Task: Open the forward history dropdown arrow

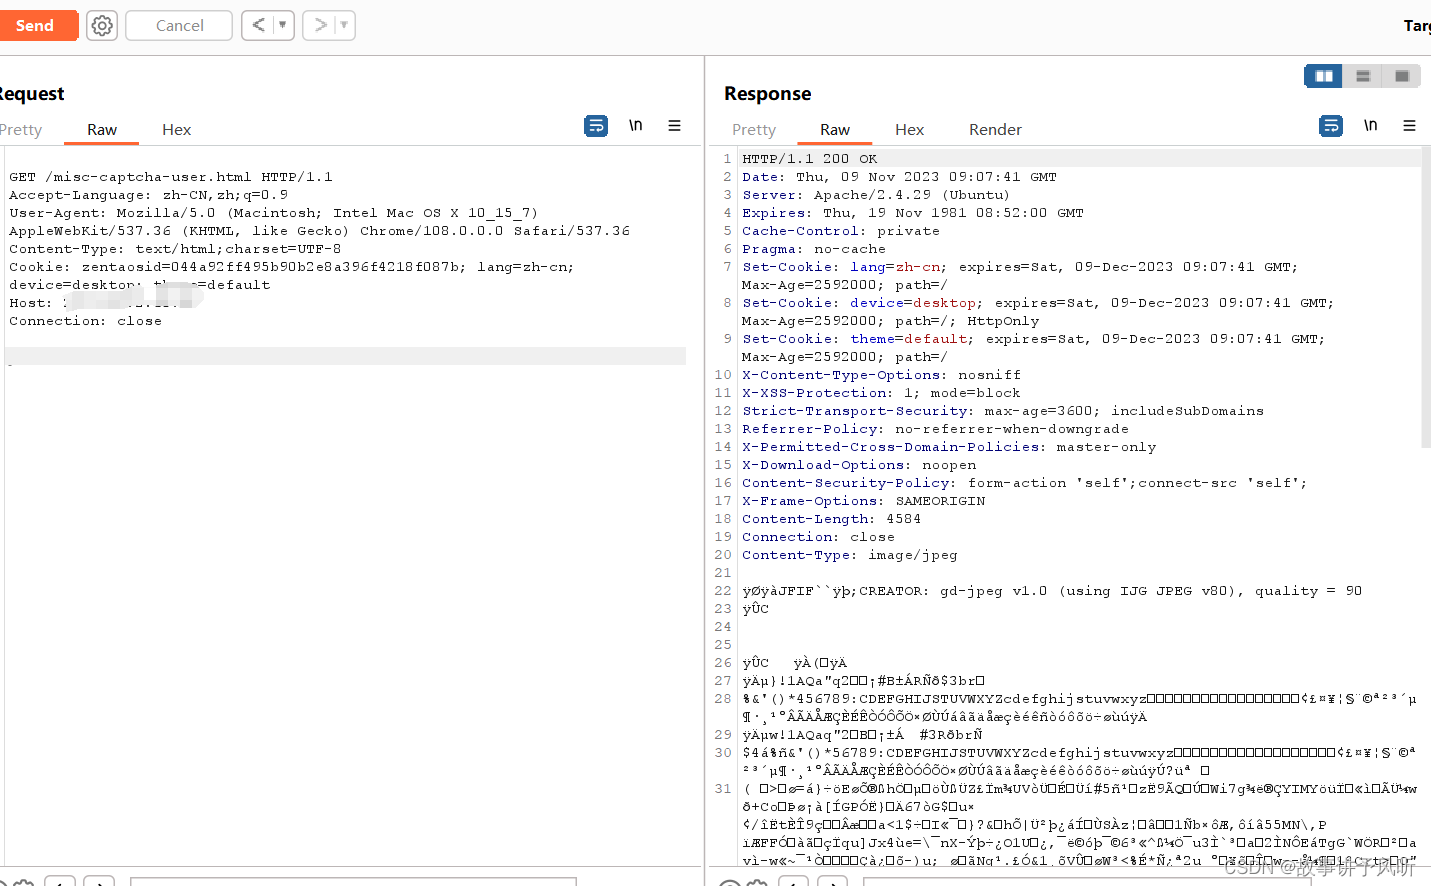Action: 345,25
